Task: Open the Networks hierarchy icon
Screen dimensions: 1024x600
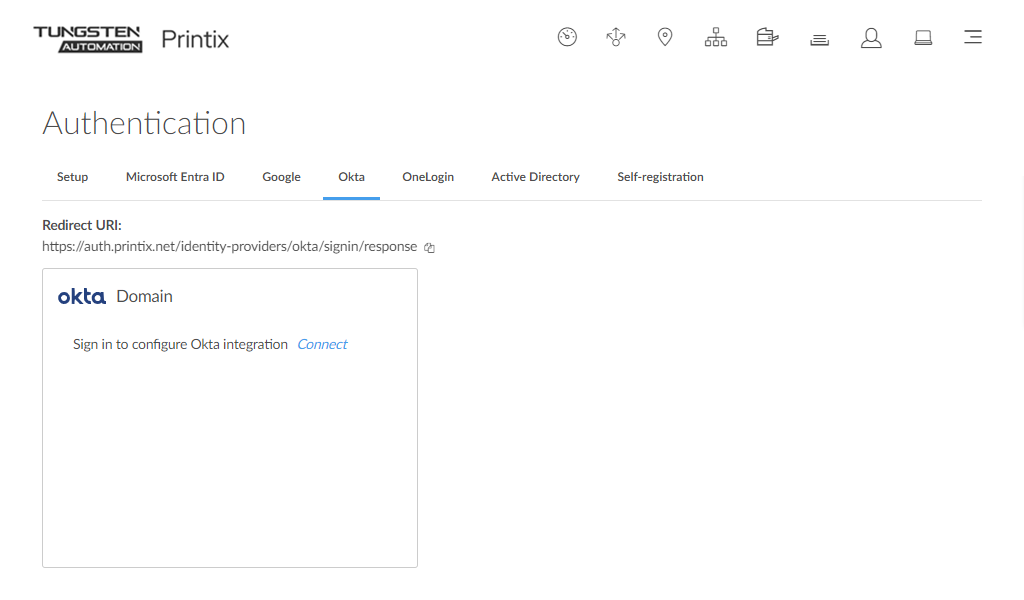Action: 716,38
